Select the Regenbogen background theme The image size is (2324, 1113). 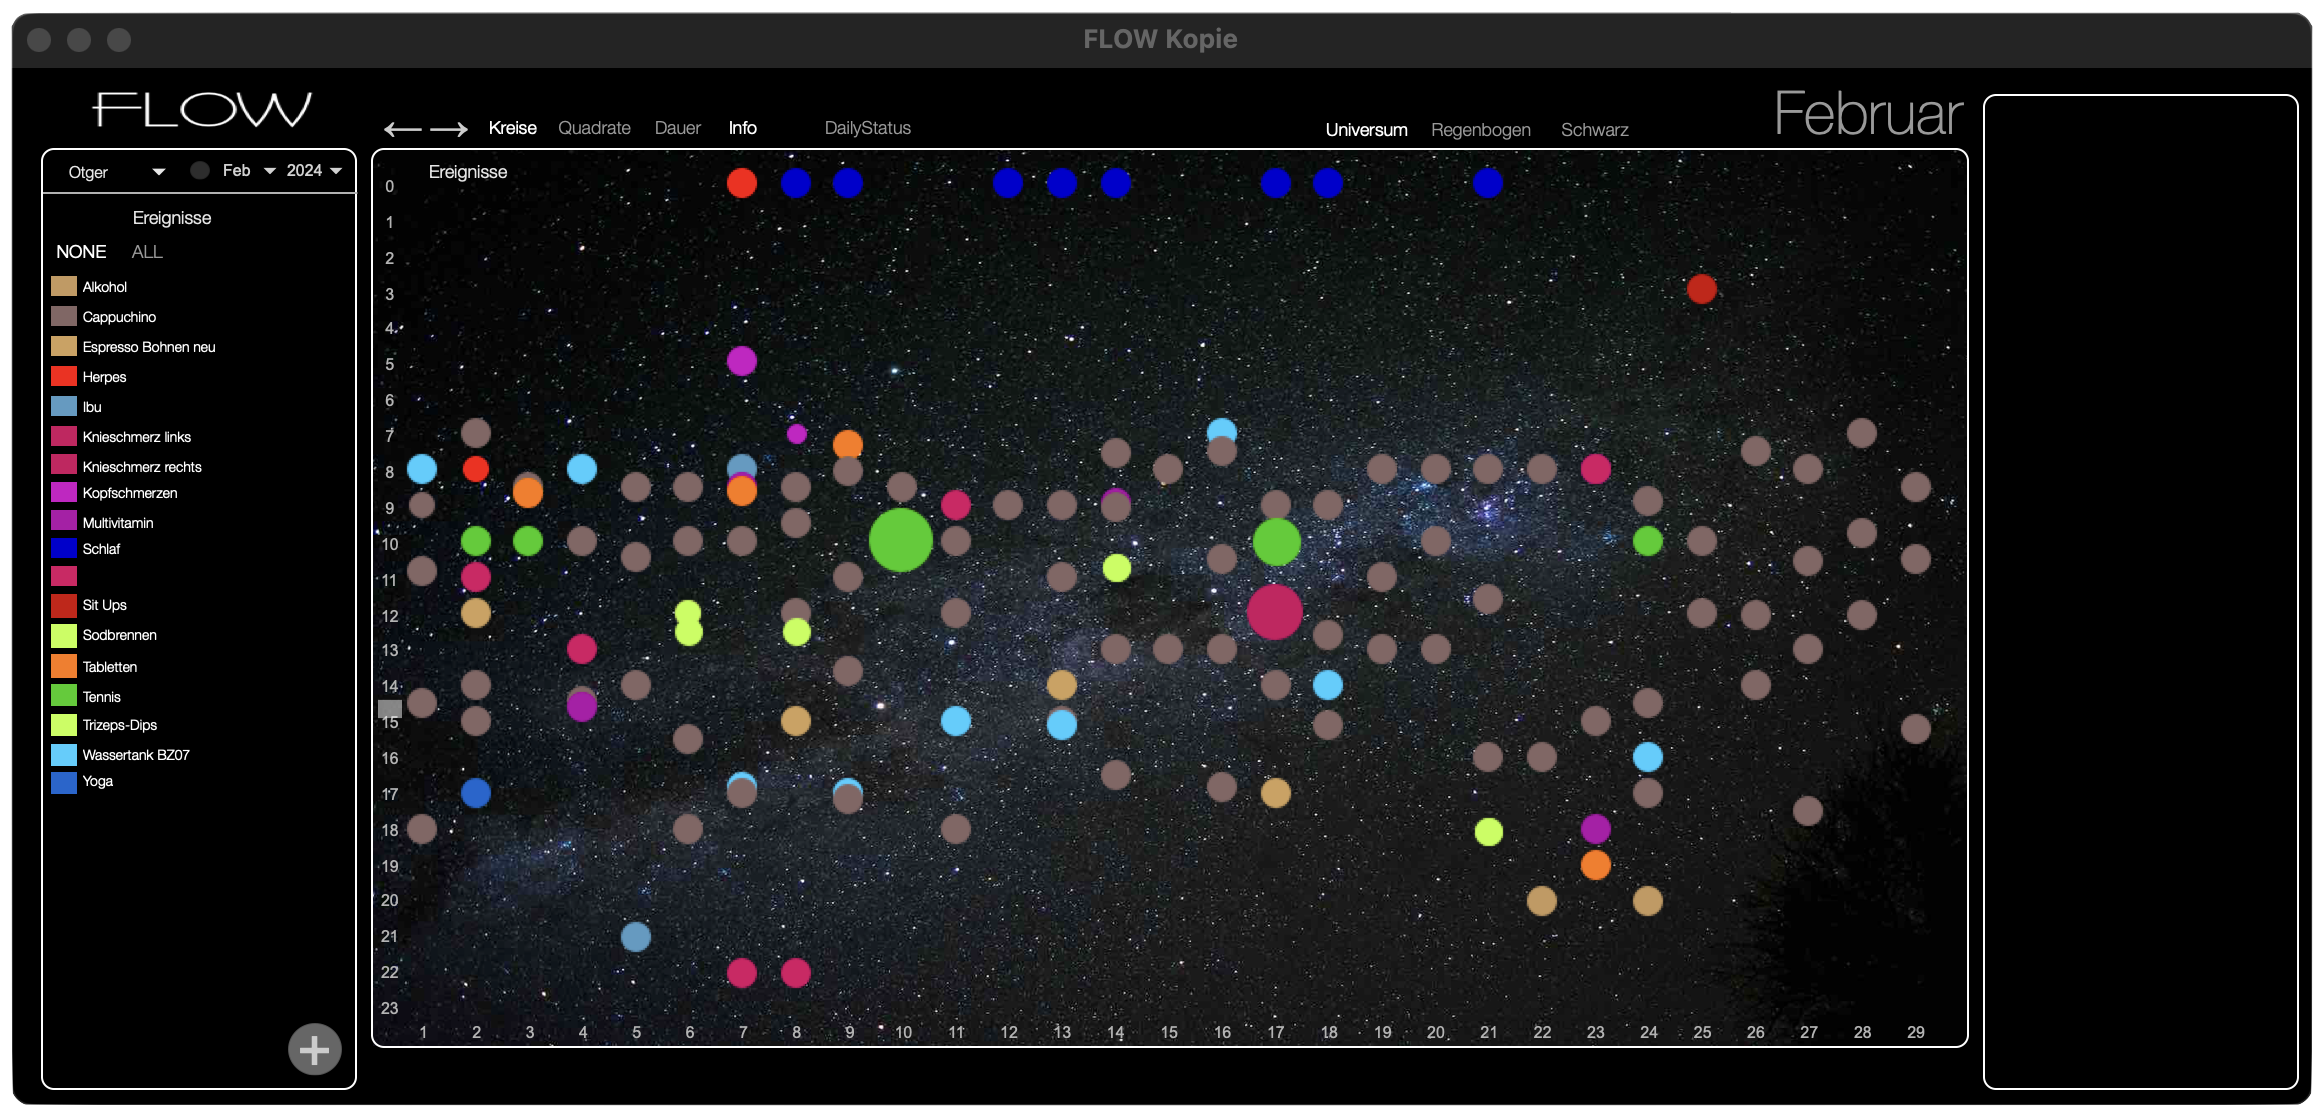point(1480,130)
